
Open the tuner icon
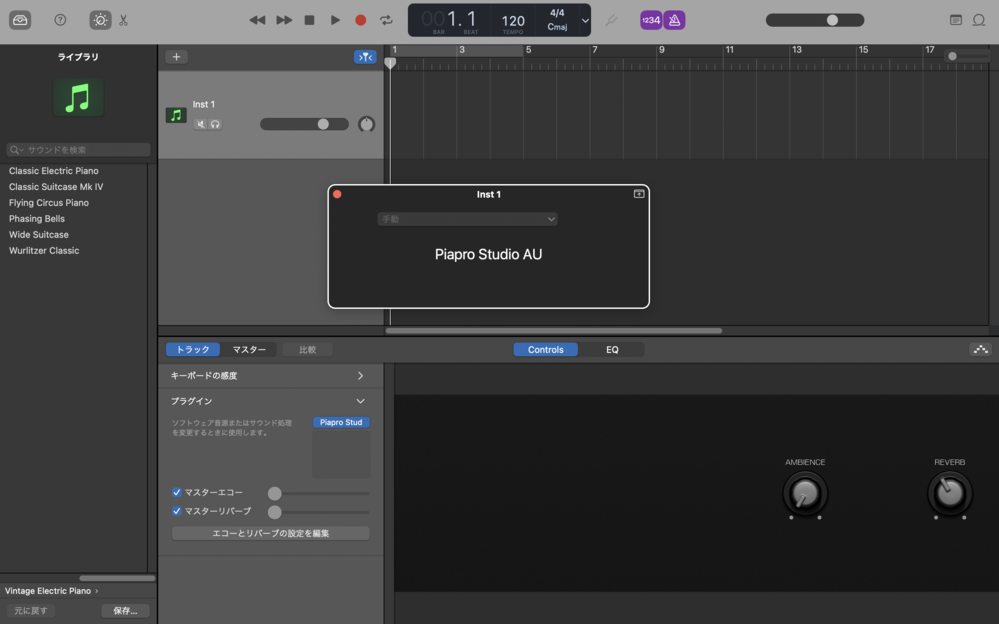[611, 20]
